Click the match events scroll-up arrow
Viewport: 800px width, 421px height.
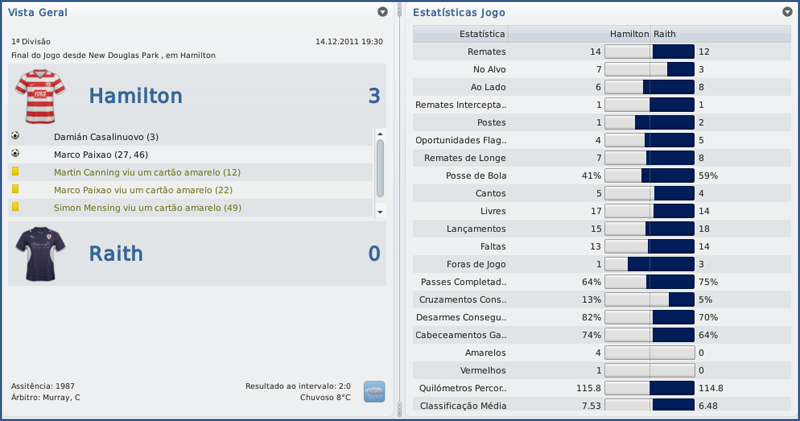click(380, 132)
